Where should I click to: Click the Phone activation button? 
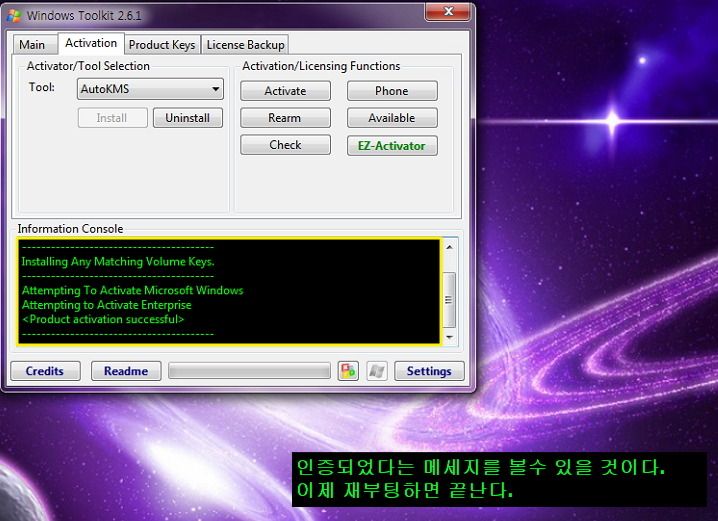392,91
